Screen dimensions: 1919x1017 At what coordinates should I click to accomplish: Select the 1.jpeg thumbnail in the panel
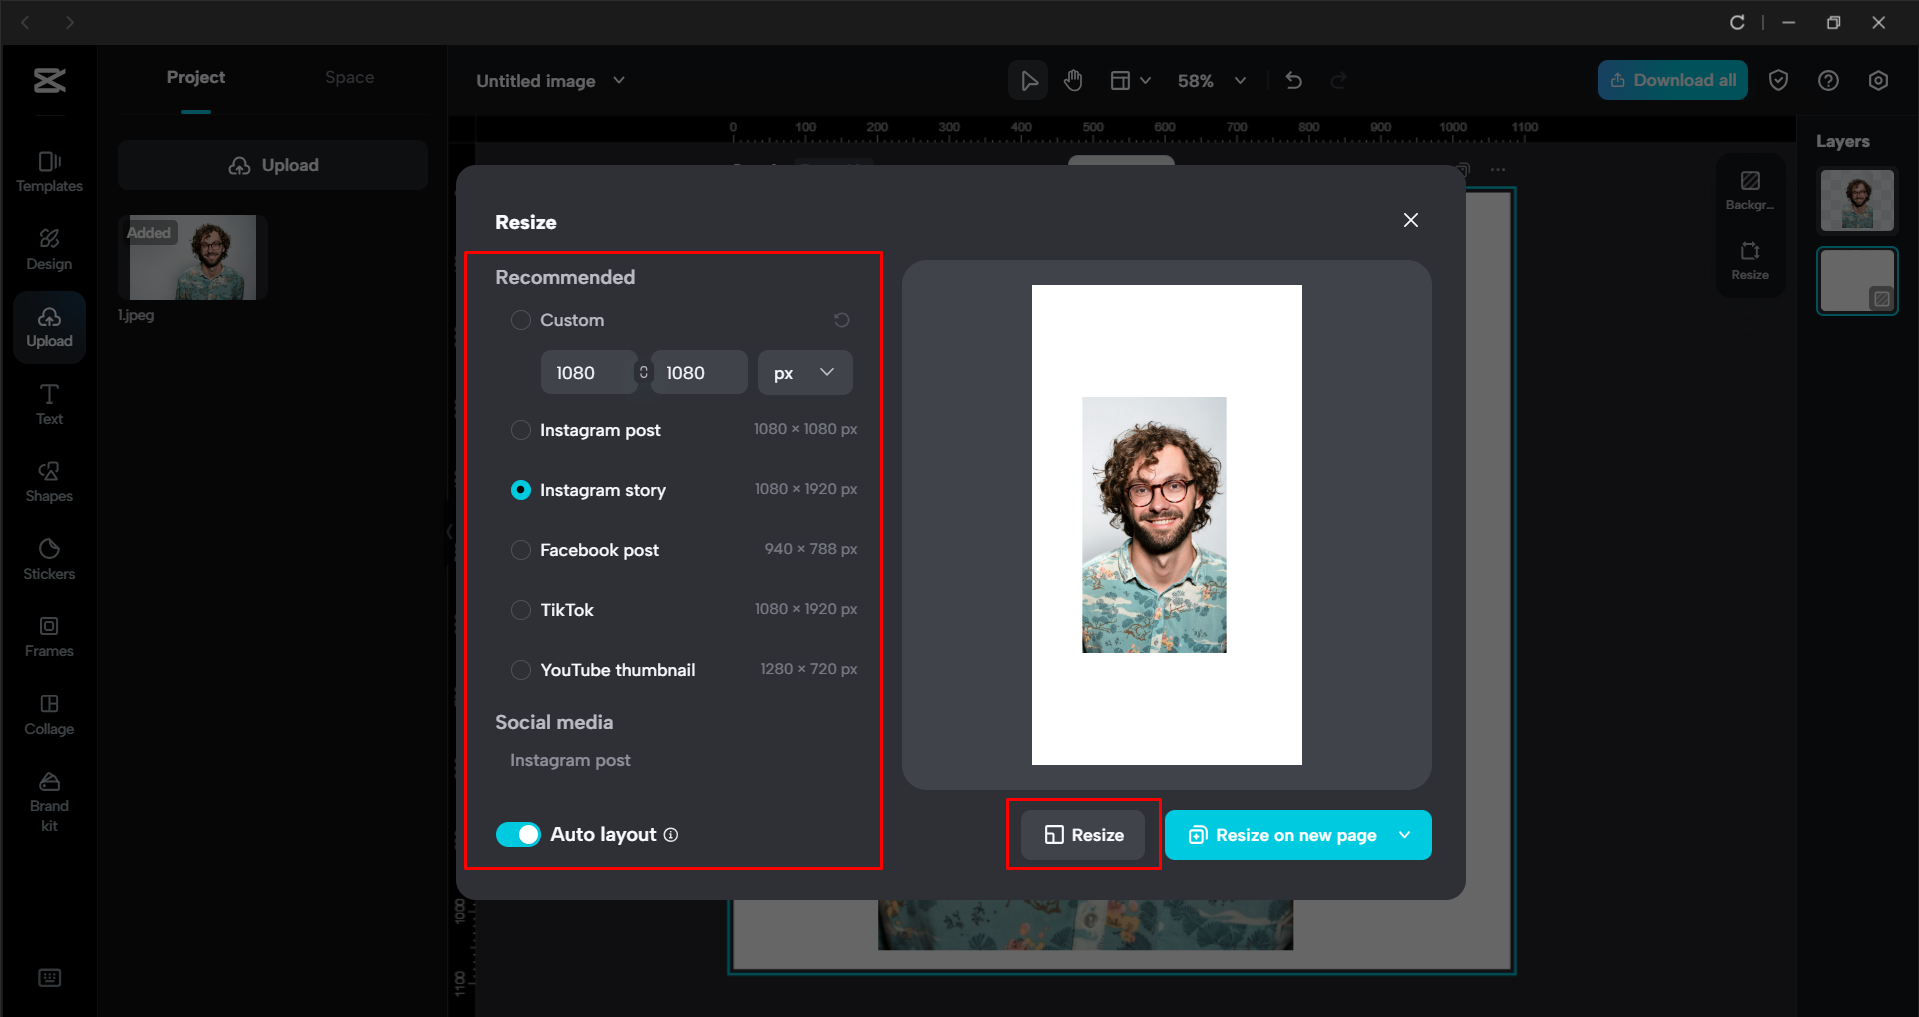point(192,257)
